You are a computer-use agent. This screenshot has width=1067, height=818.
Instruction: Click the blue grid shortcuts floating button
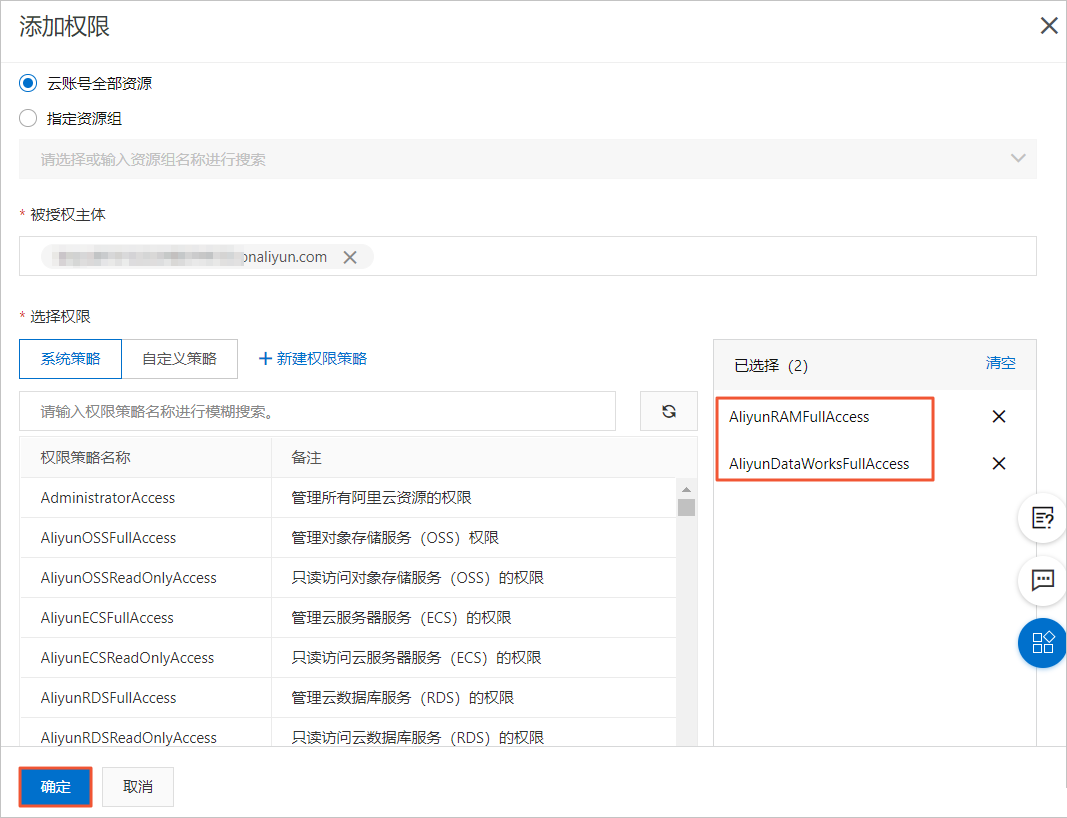point(1043,642)
